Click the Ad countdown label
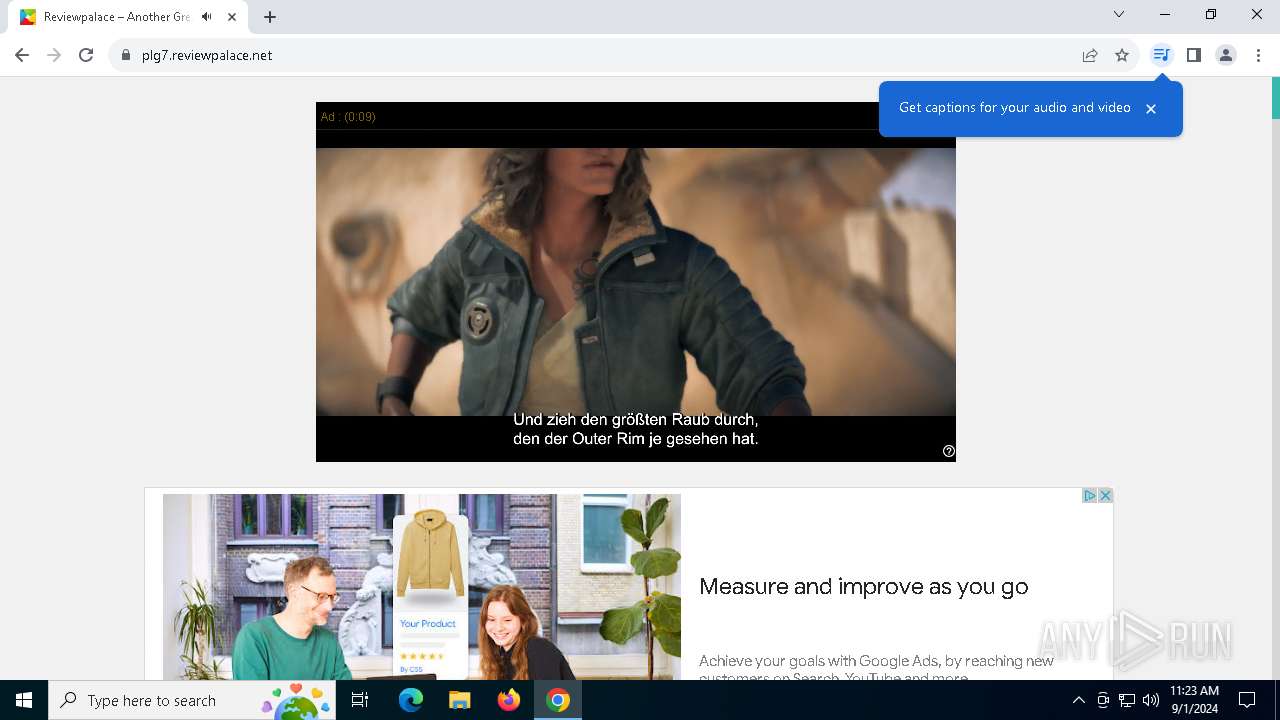Viewport: 1280px width, 720px height. coord(348,117)
